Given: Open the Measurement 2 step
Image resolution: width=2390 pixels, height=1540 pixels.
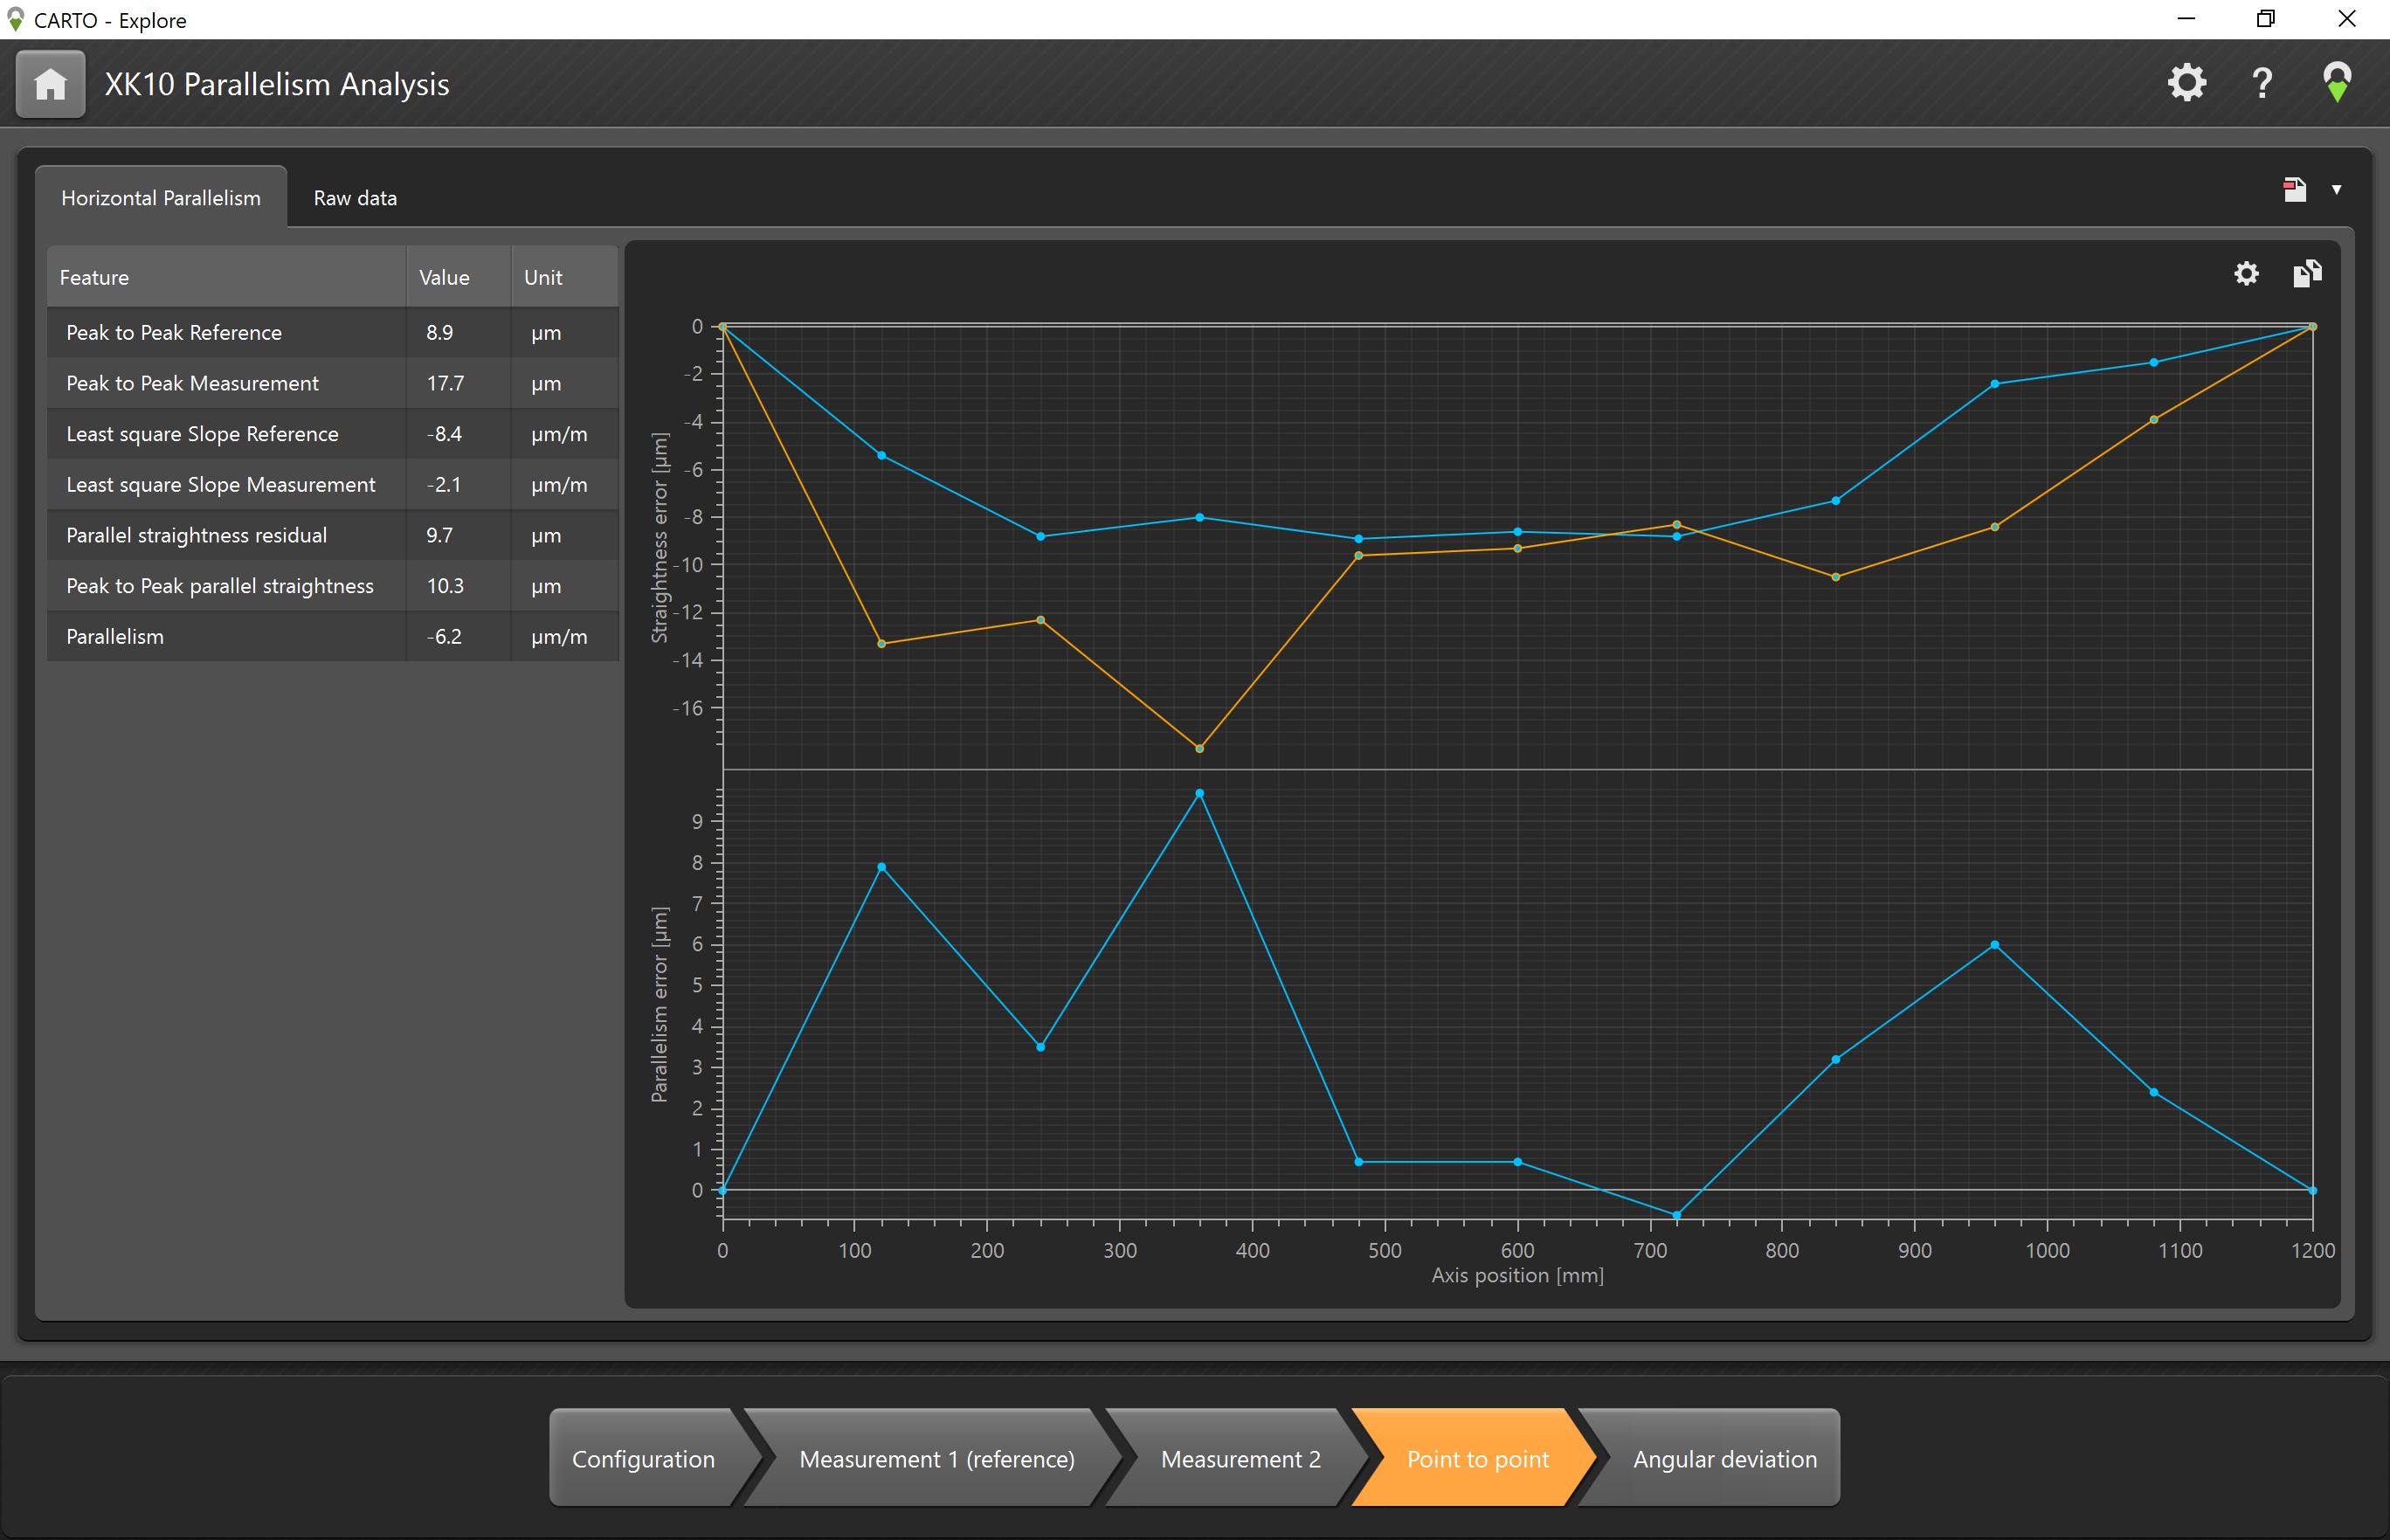Looking at the screenshot, I should click(x=1240, y=1459).
